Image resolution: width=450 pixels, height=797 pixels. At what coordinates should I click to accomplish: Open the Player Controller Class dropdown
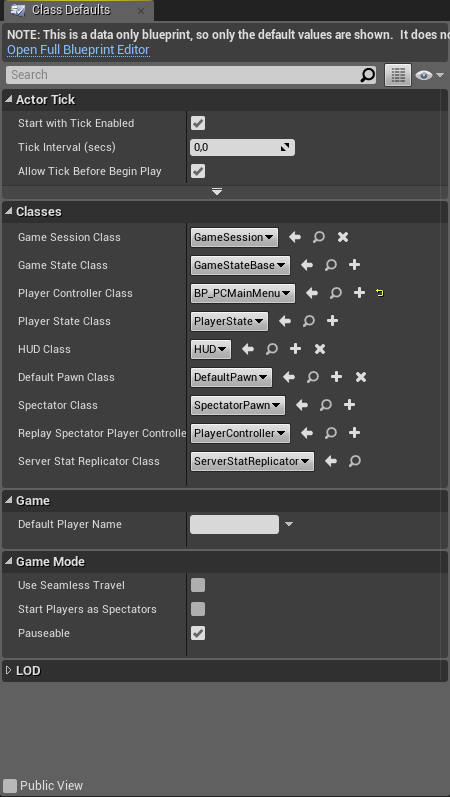click(243, 293)
